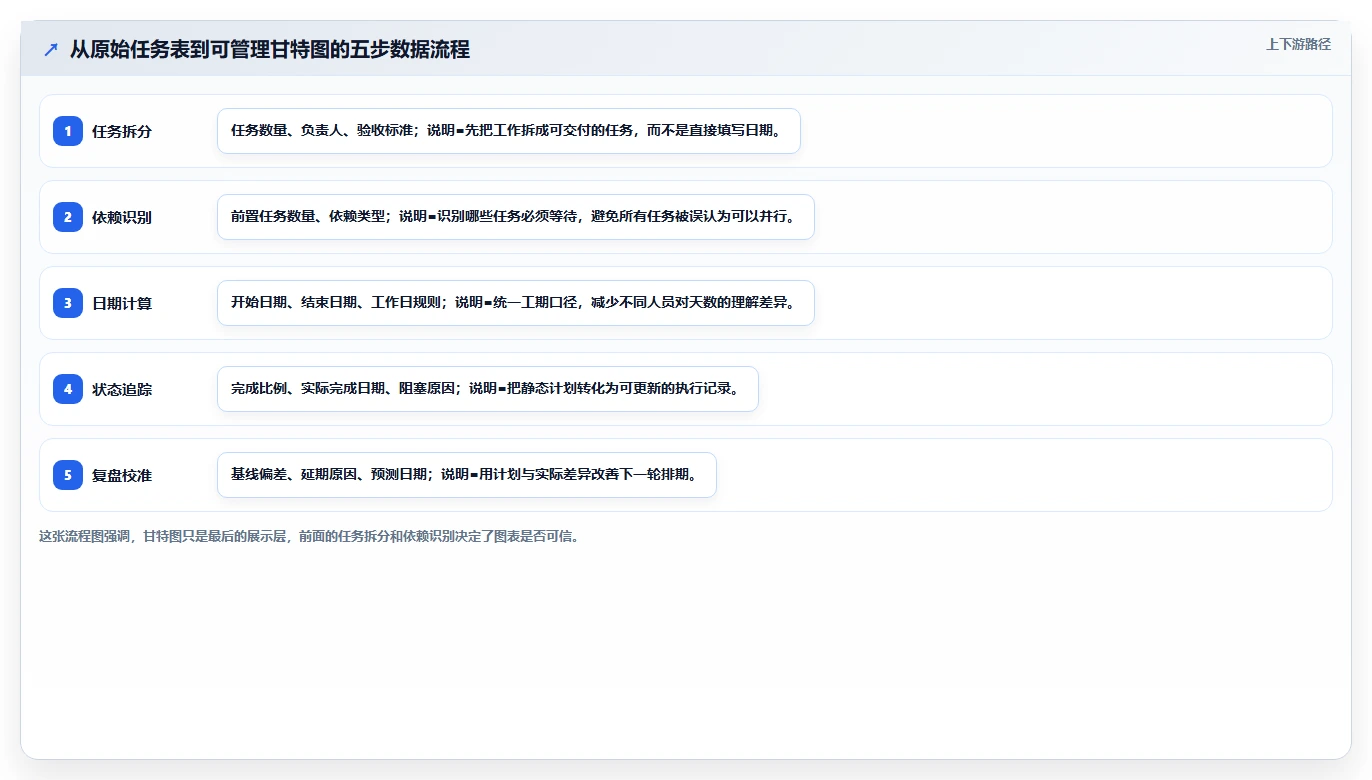Open the description box starting 完成比例
This screenshot has height=780, width=1372.
[488, 389]
